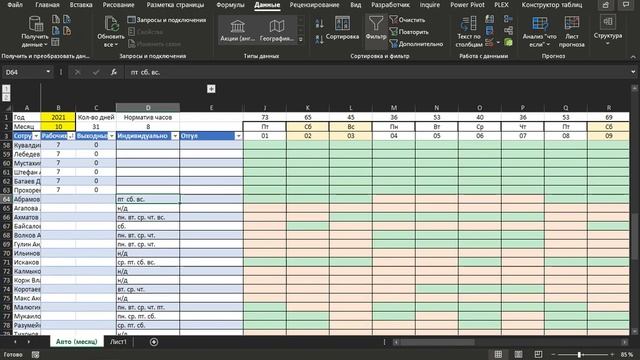Select the yellow 2021 year cell
This screenshot has width=640, height=360.
click(58, 117)
